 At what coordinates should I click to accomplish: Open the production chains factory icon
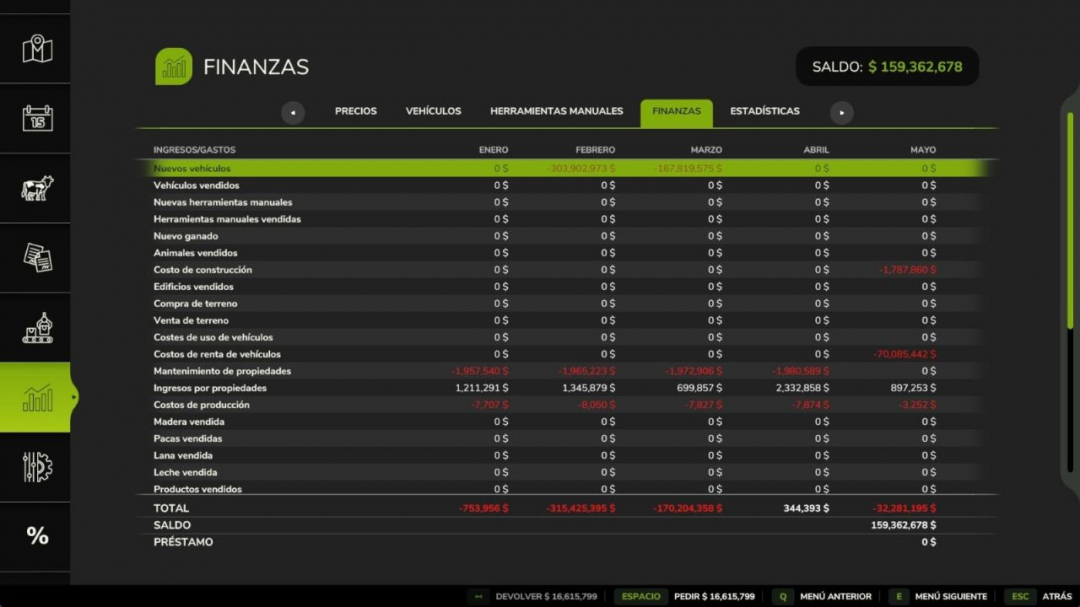pos(37,328)
